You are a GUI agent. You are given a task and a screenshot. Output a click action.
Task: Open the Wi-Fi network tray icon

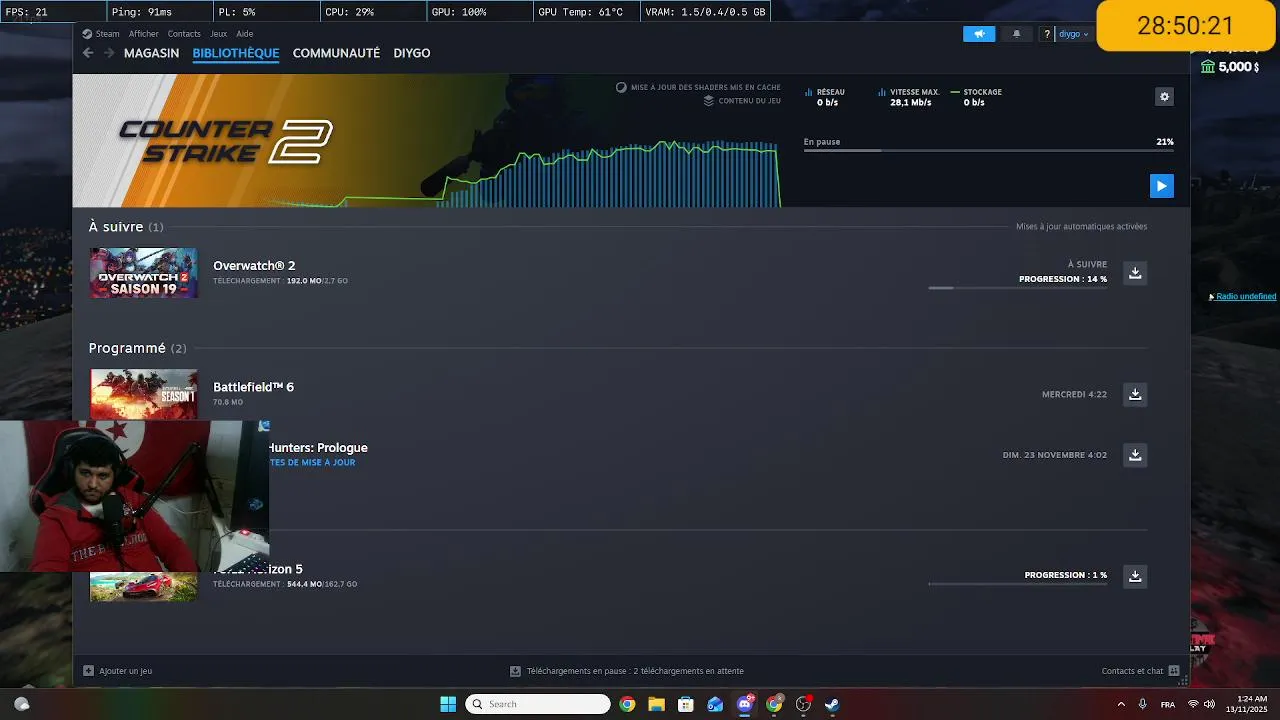(1193, 704)
